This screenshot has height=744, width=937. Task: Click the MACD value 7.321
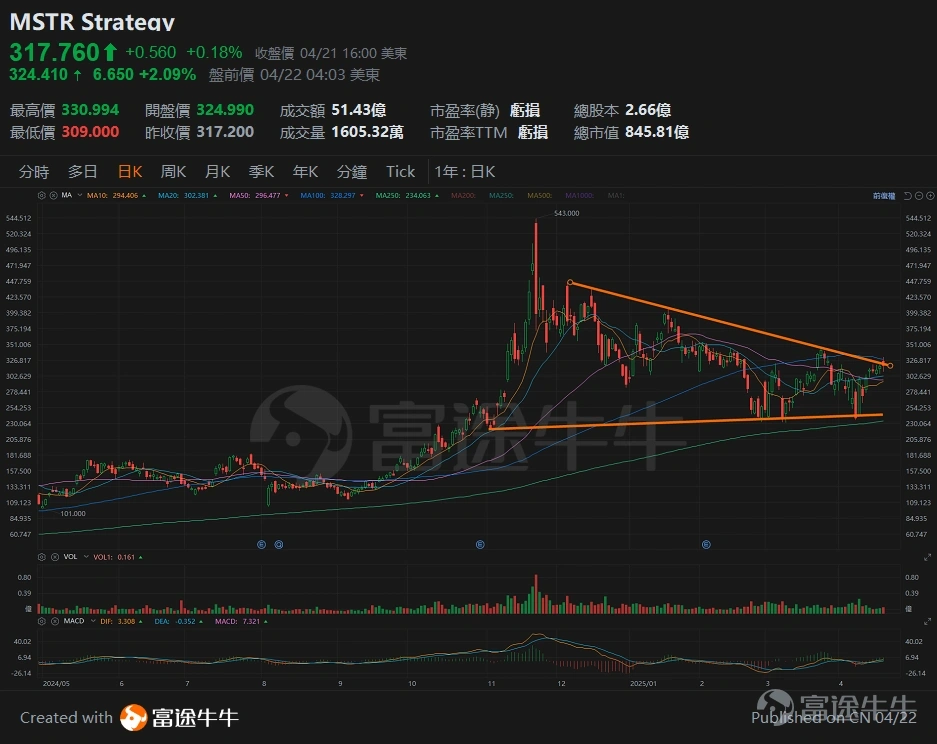(251, 621)
